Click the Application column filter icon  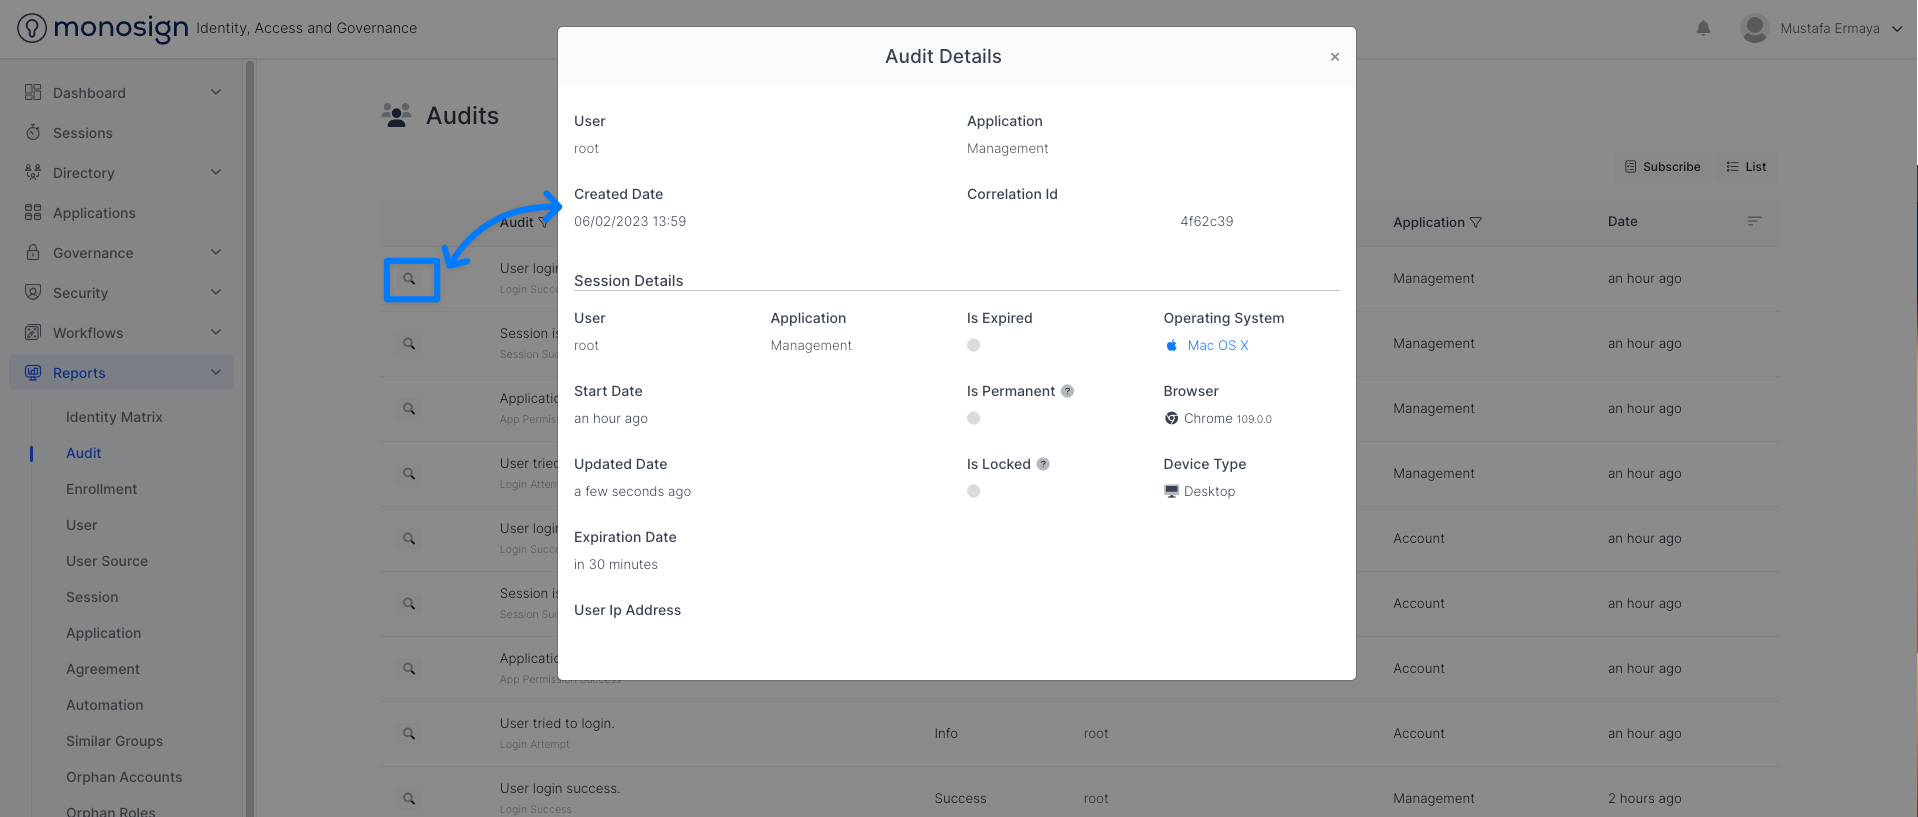click(x=1476, y=222)
